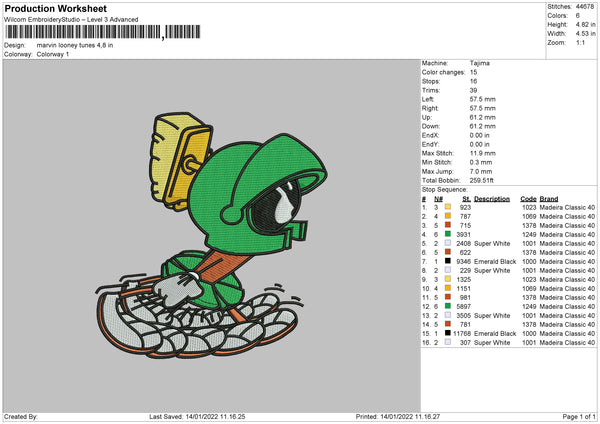Click code 1023 in stop row 1
The width and height of the screenshot is (600, 424).
[529, 207]
